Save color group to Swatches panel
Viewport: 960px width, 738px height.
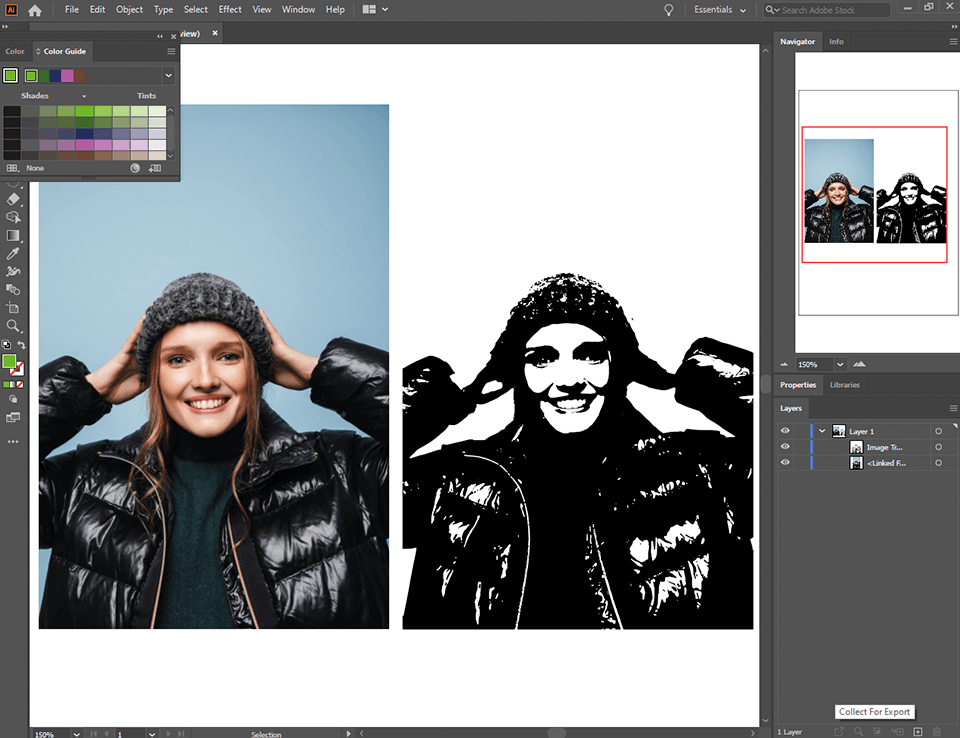pyautogui.click(x=155, y=168)
